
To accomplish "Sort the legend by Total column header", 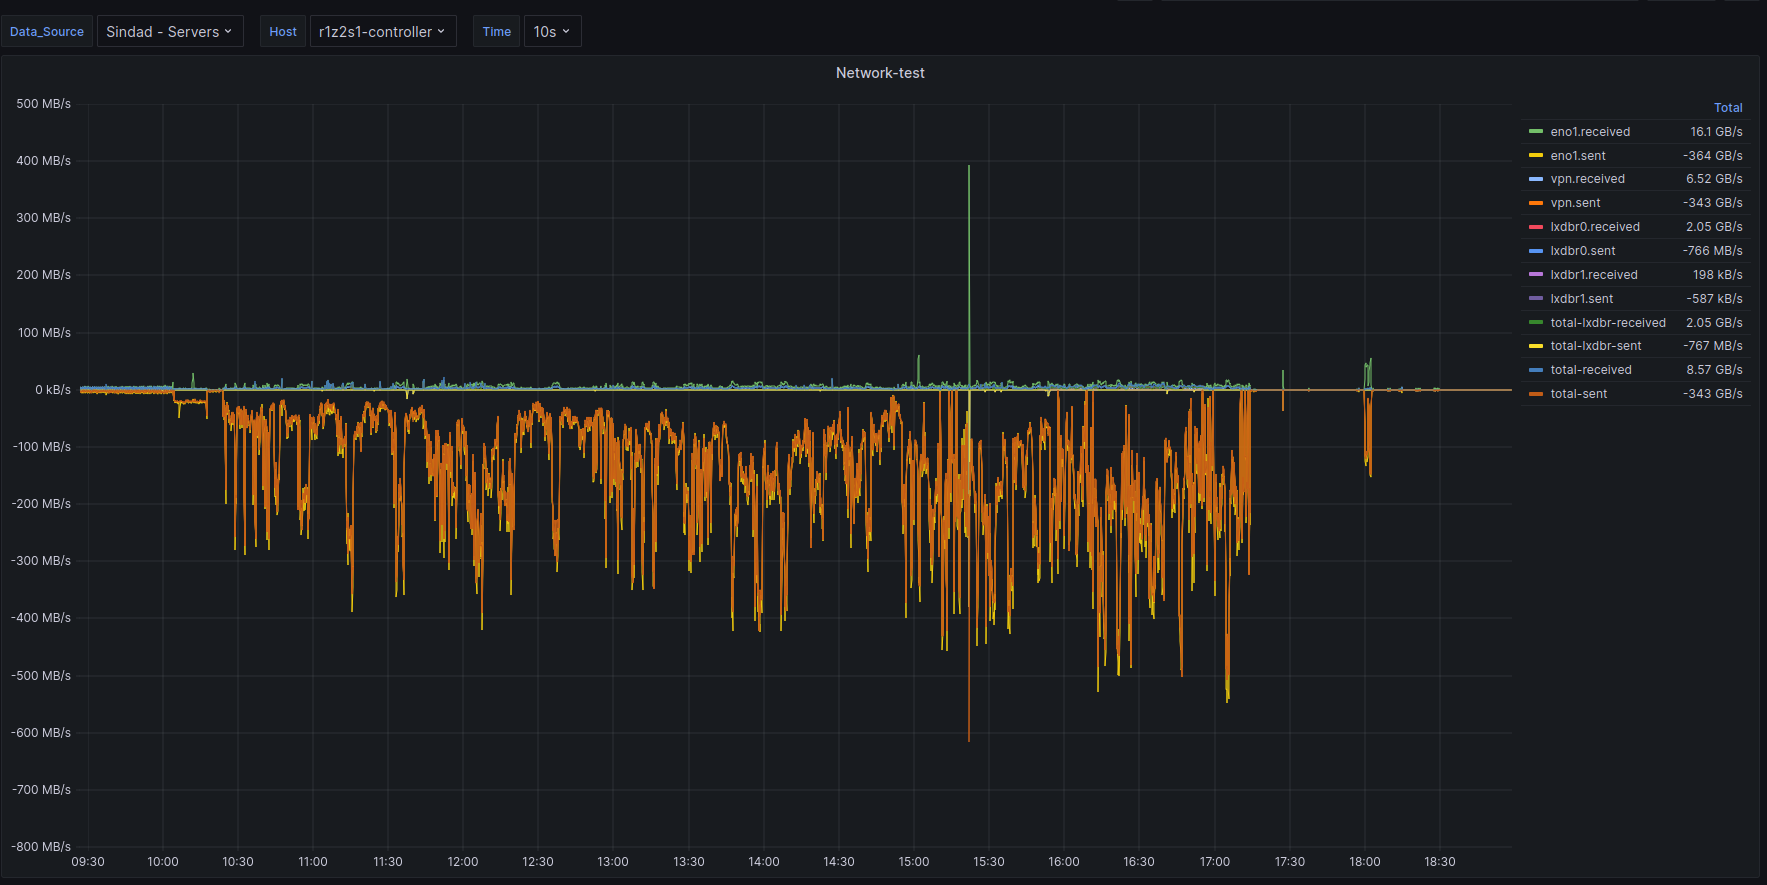I will point(1727,108).
